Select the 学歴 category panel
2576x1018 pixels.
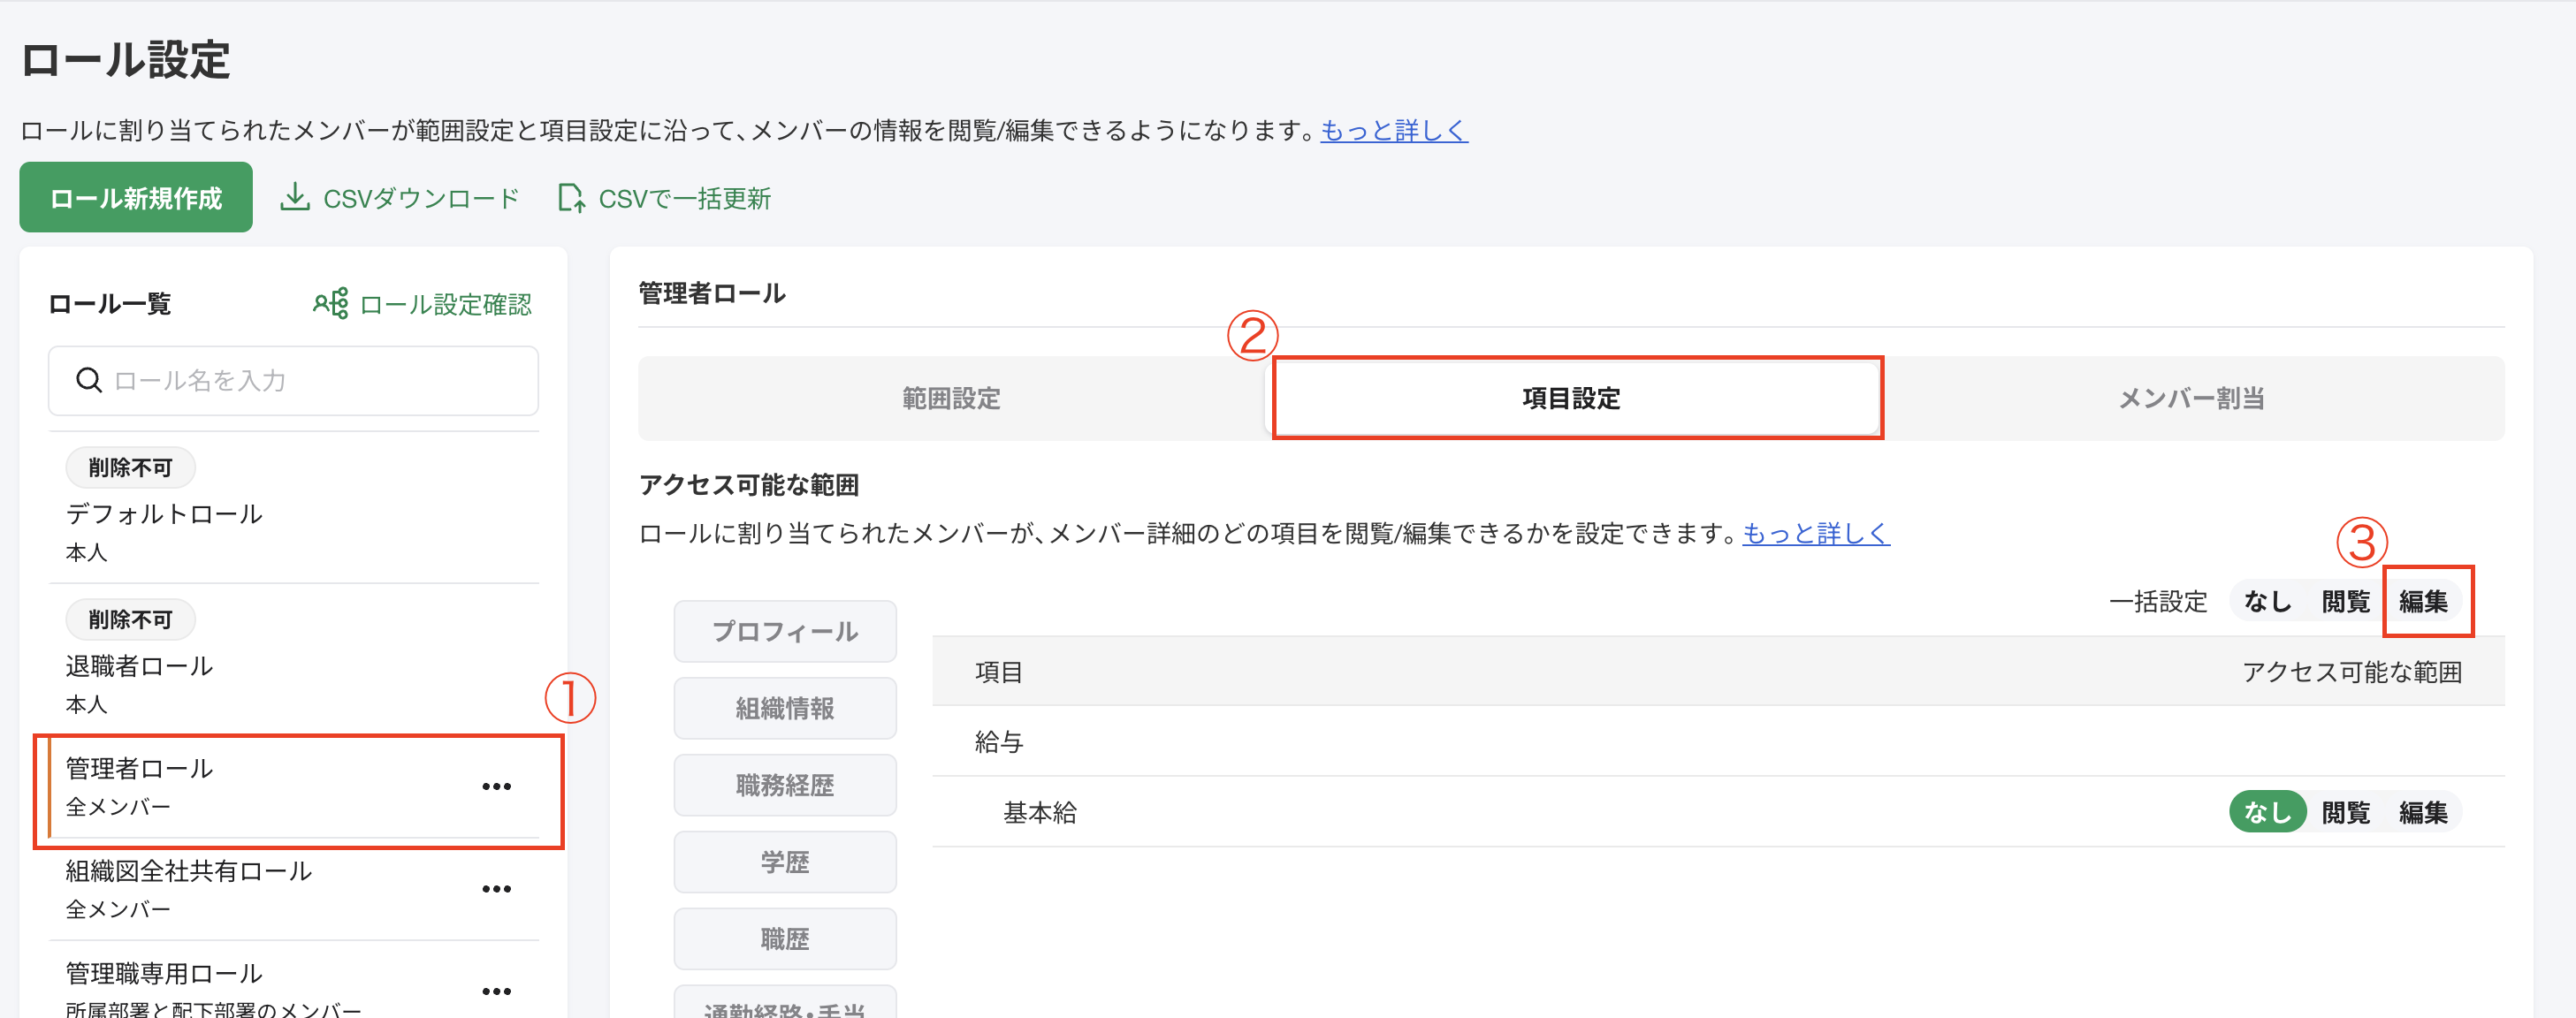pyautogui.click(x=784, y=861)
